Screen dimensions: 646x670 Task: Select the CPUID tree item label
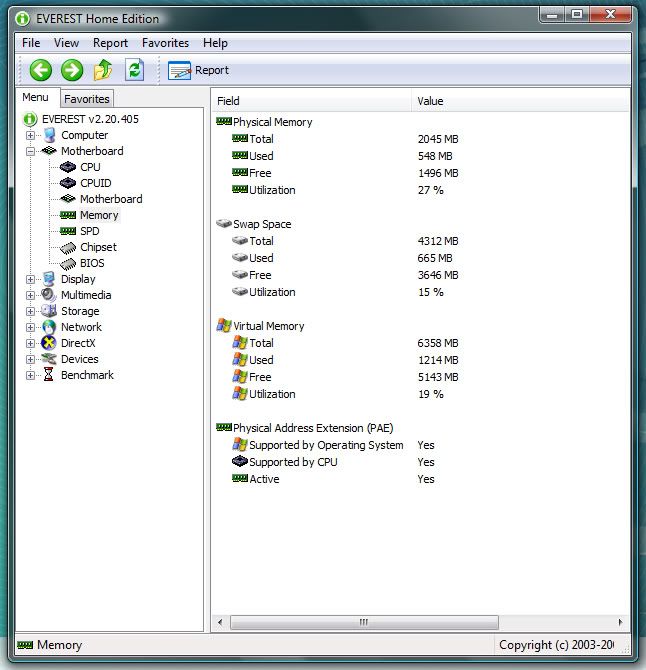pyautogui.click(x=96, y=183)
